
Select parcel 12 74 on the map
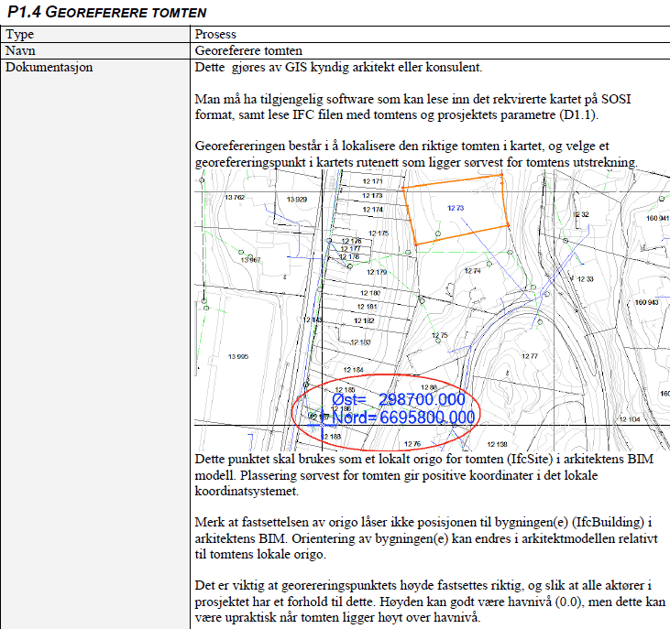point(471,271)
